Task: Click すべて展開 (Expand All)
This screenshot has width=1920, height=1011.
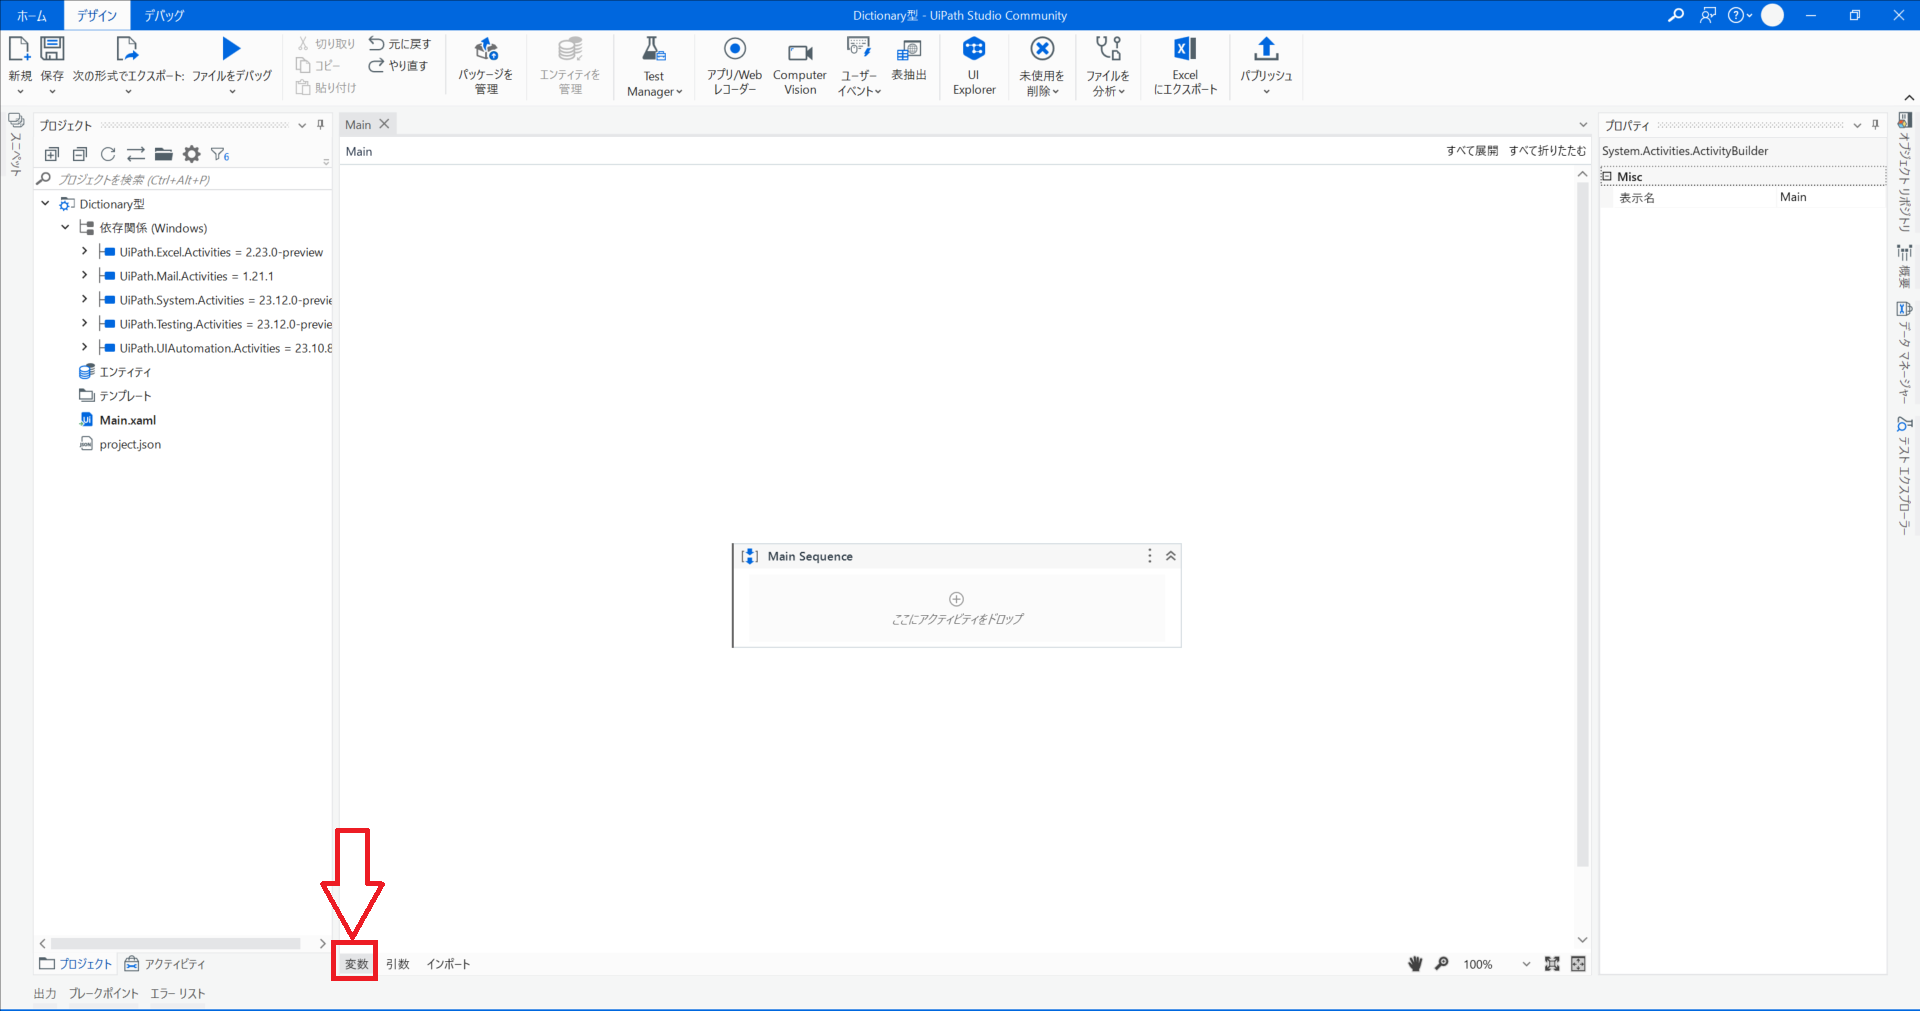Action: (x=1472, y=151)
